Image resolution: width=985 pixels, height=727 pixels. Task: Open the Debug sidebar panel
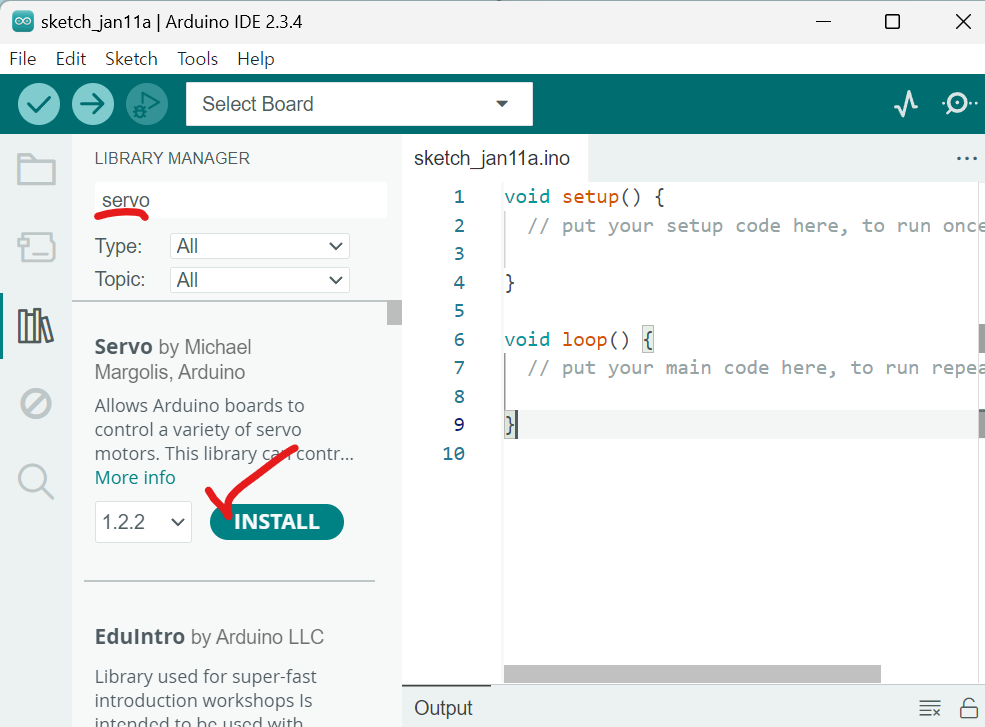(36, 403)
